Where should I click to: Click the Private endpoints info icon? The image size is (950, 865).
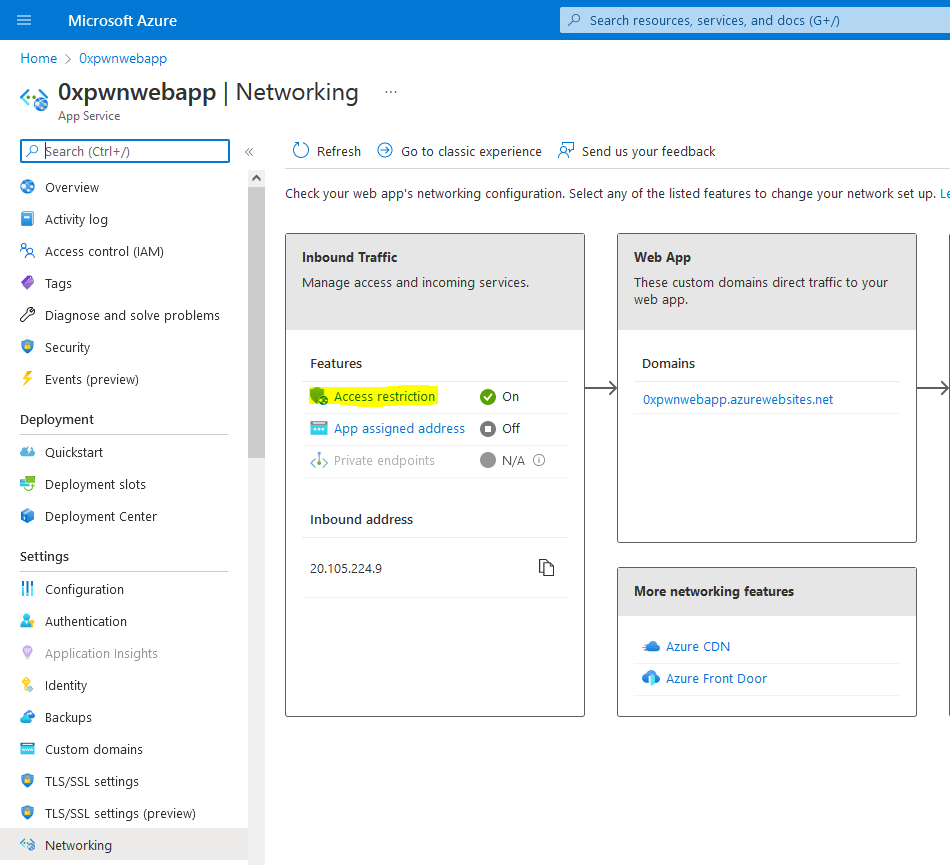tap(539, 461)
